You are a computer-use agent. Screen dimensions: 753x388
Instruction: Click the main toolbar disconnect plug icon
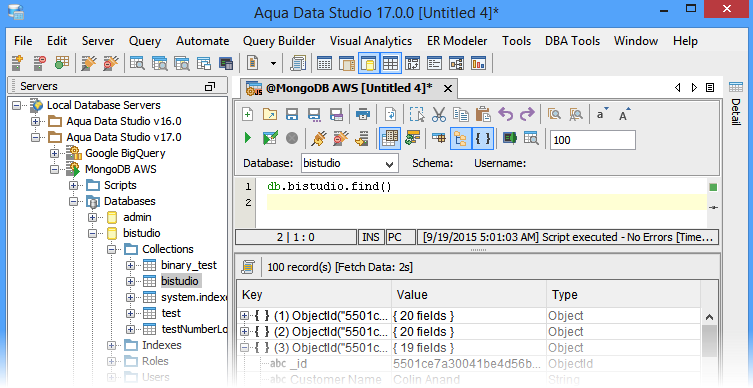[x=111, y=63]
